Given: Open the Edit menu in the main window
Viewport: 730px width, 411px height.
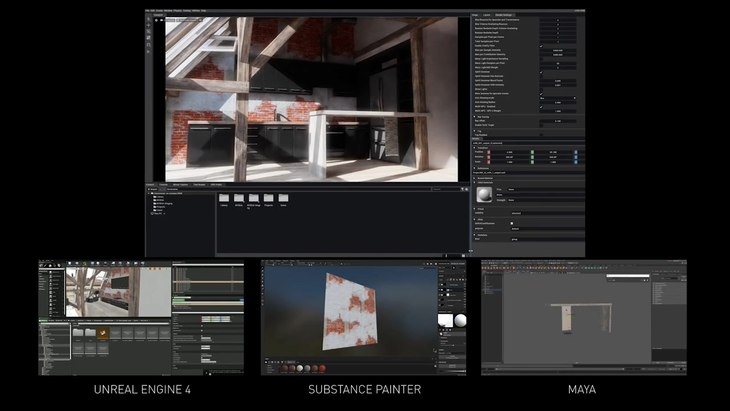Looking at the screenshot, I should pyautogui.click(x=153, y=10).
